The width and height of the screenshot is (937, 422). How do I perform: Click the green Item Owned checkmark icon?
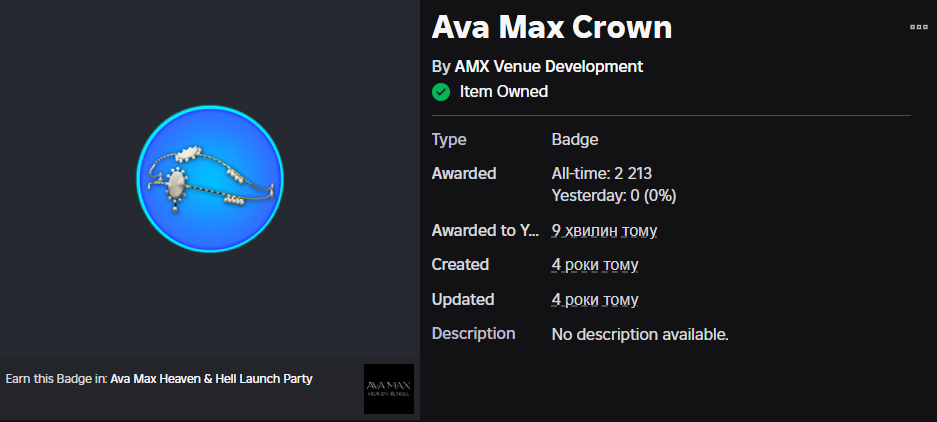click(440, 92)
